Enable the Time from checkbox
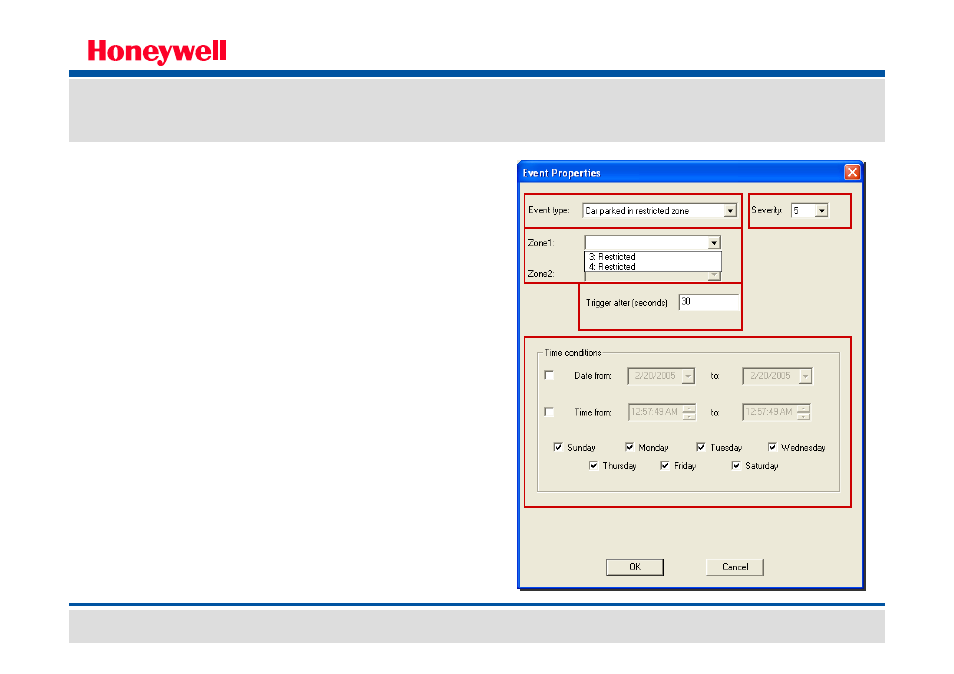Screen dimensions: 954x674 (549, 412)
